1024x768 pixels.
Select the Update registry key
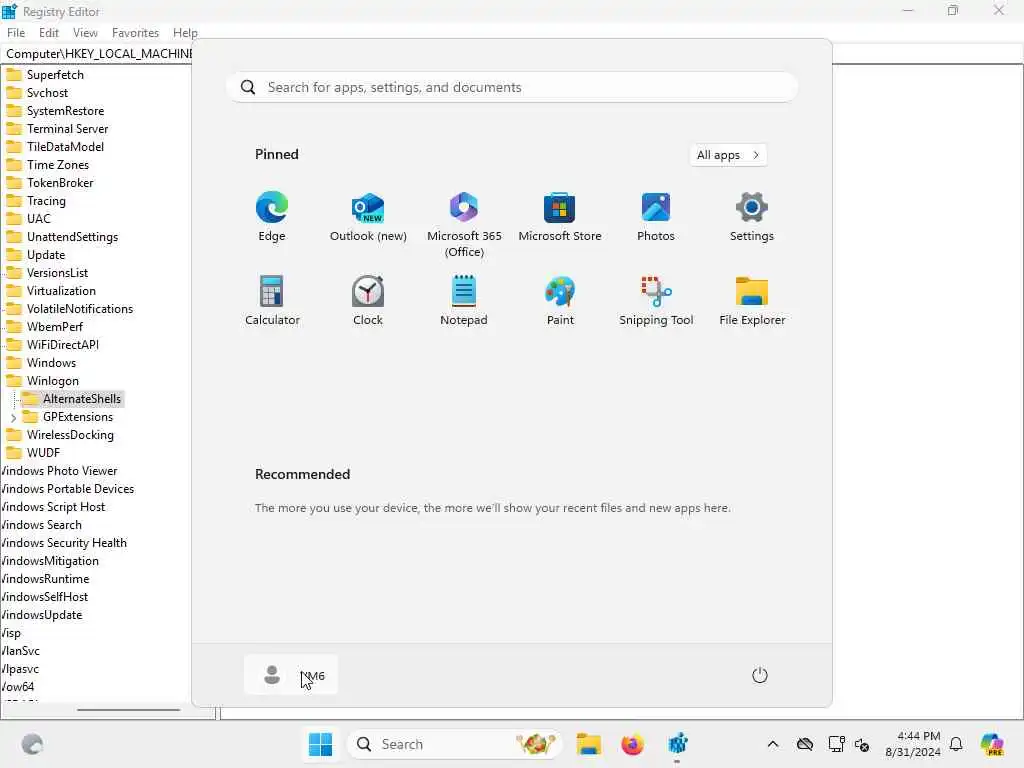46,255
